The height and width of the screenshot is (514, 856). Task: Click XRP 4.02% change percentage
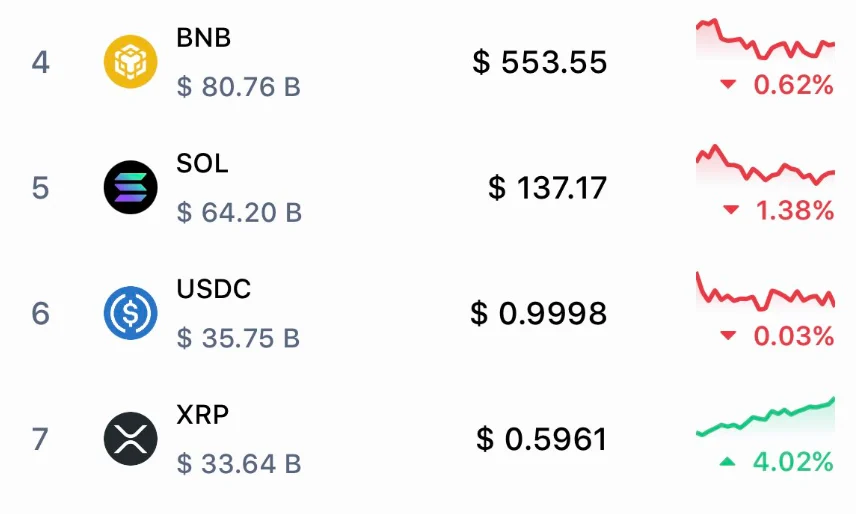[793, 462]
